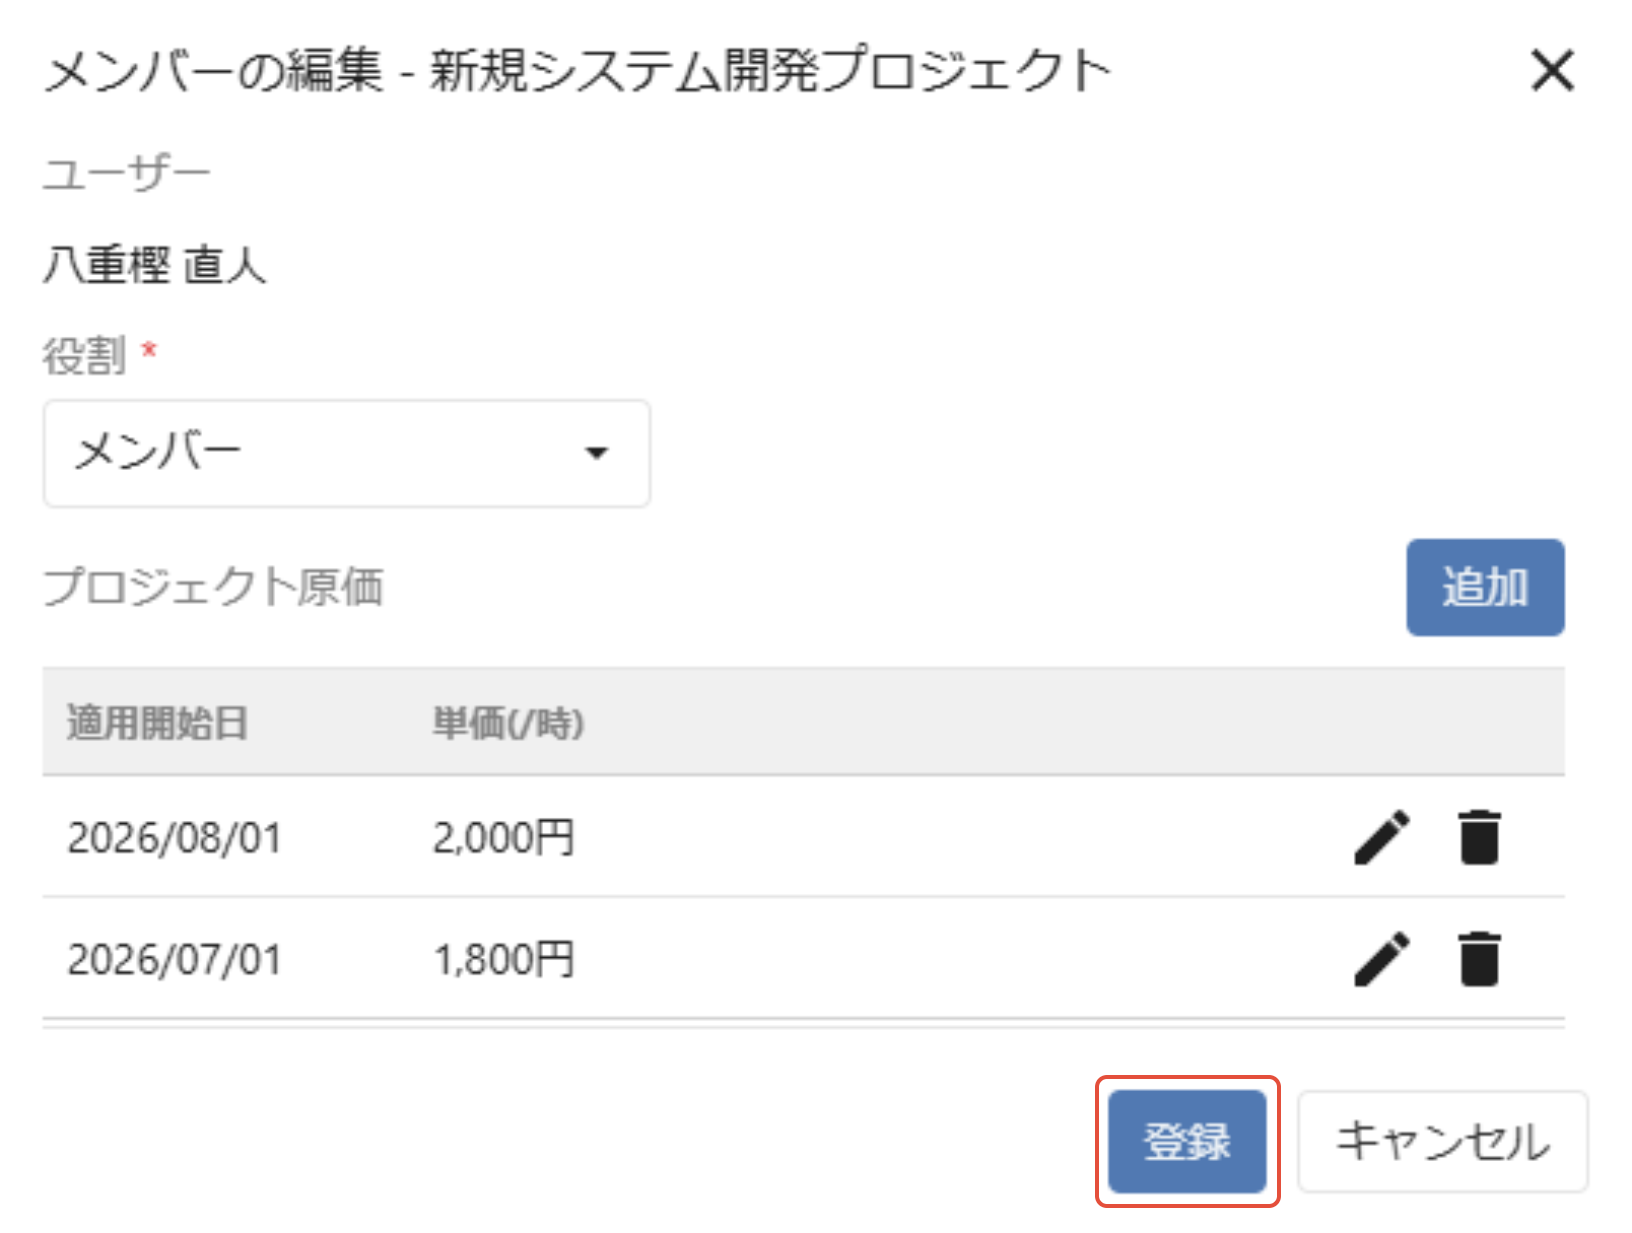Click the caret arrow in the role selector
Image resolution: width=1632 pixels, height=1233 pixels.
tap(597, 453)
